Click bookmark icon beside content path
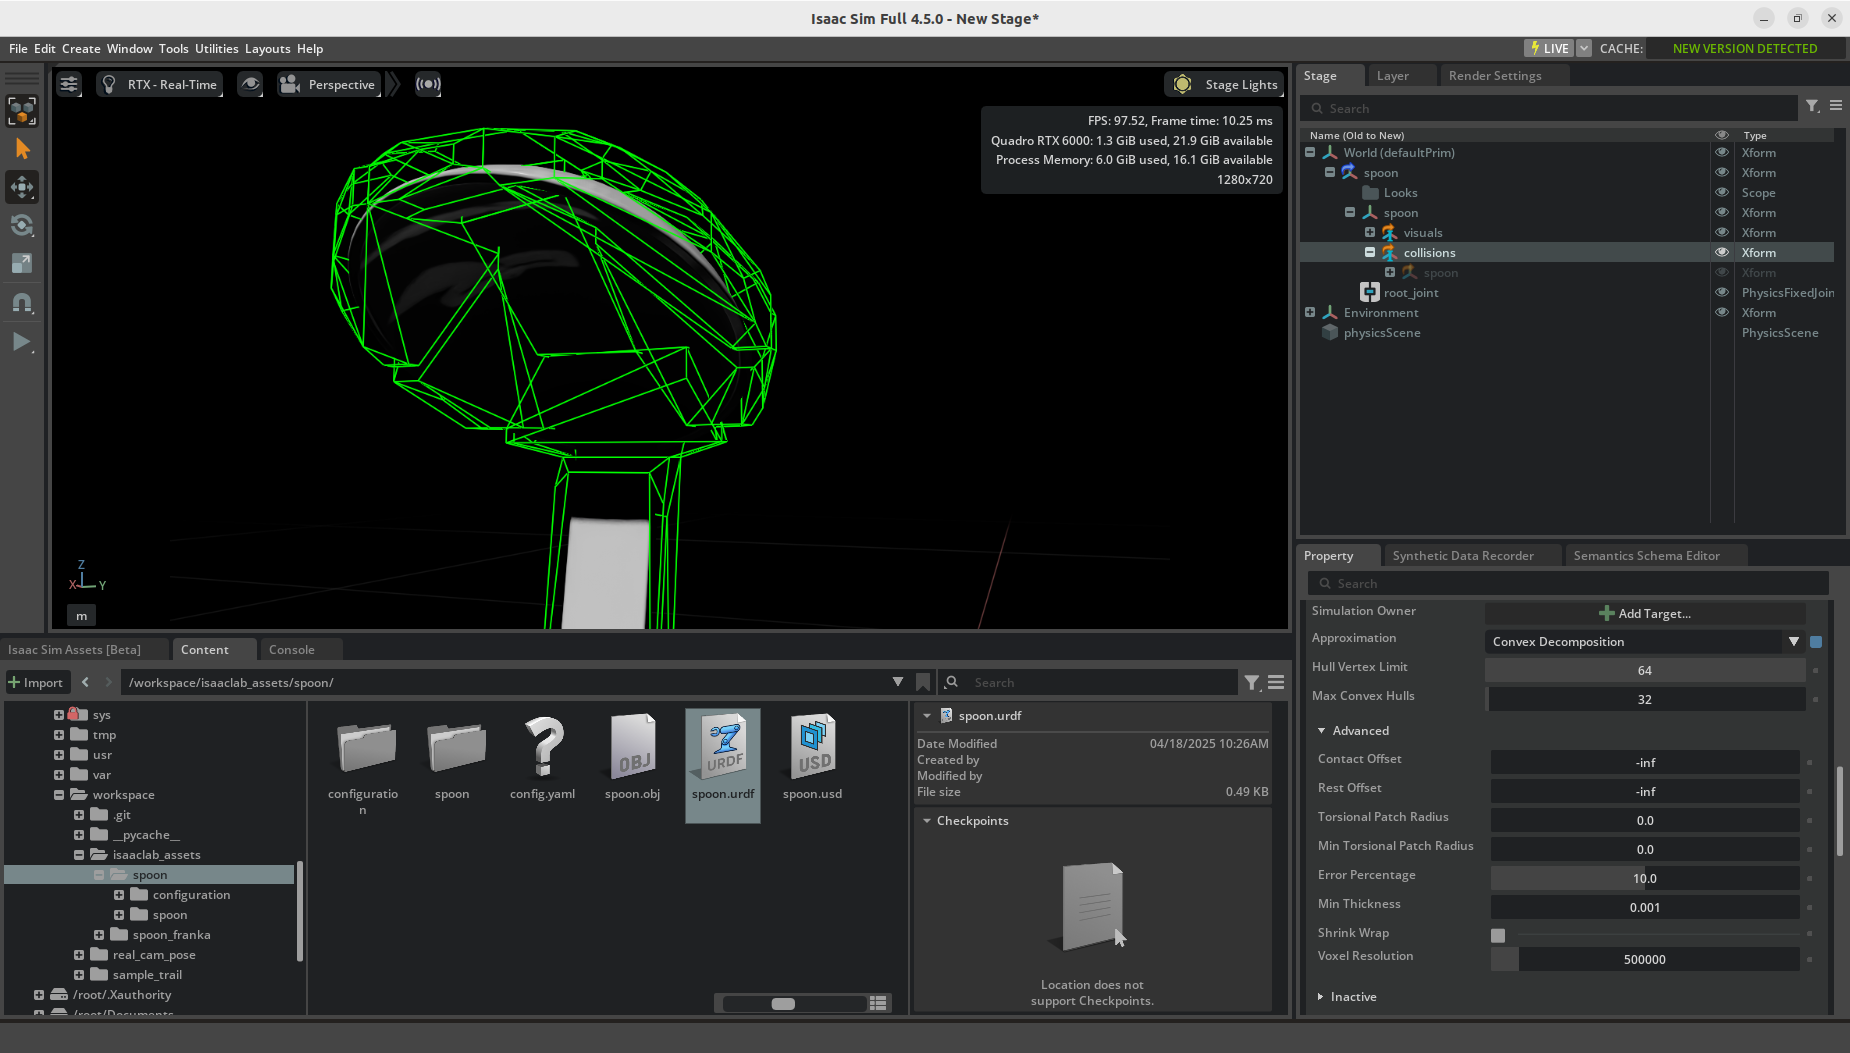The image size is (1850, 1053). point(923,682)
